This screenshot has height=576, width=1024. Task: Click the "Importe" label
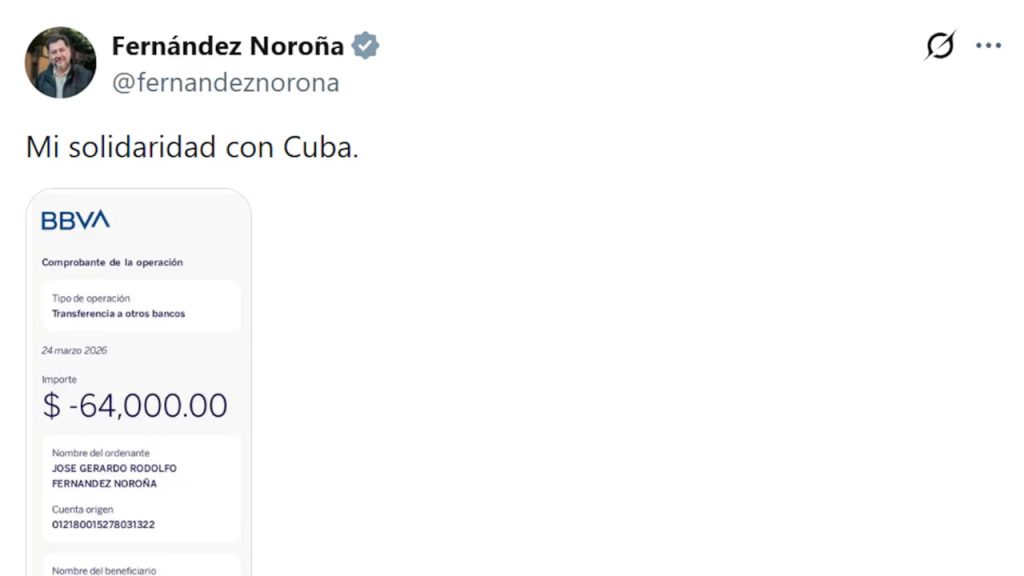pos(59,380)
